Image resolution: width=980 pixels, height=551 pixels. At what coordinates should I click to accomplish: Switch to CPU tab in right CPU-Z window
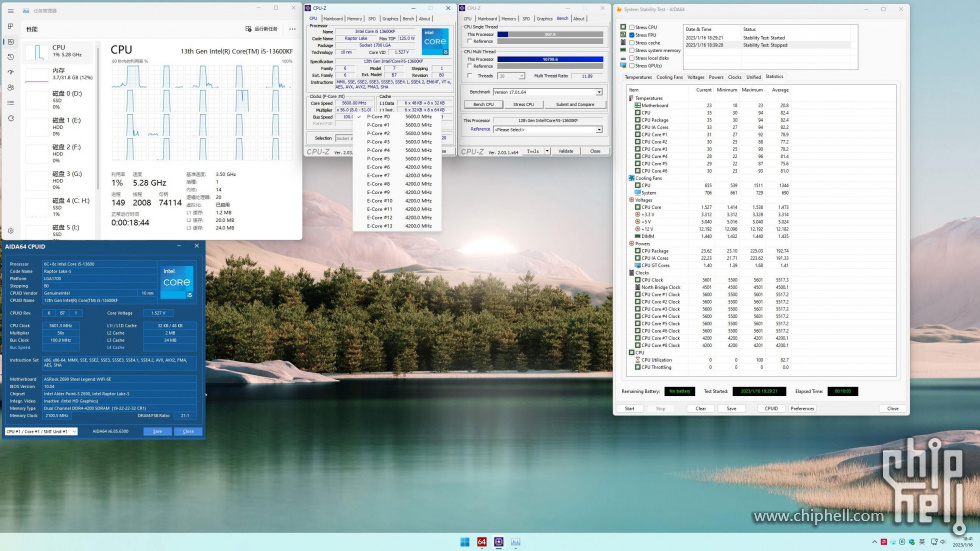pos(468,19)
